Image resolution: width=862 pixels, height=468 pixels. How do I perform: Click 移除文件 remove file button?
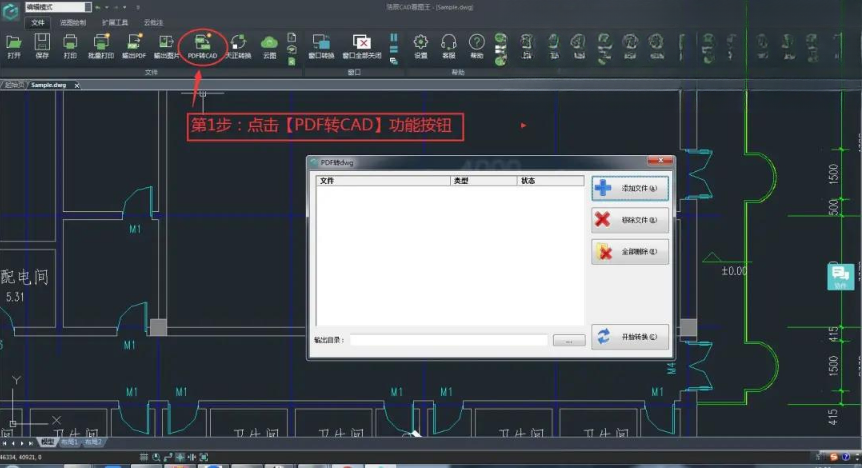tap(630, 220)
